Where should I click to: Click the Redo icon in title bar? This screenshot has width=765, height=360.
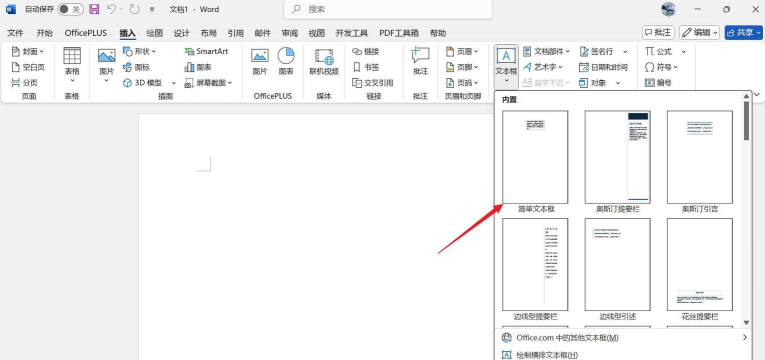(x=135, y=9)
